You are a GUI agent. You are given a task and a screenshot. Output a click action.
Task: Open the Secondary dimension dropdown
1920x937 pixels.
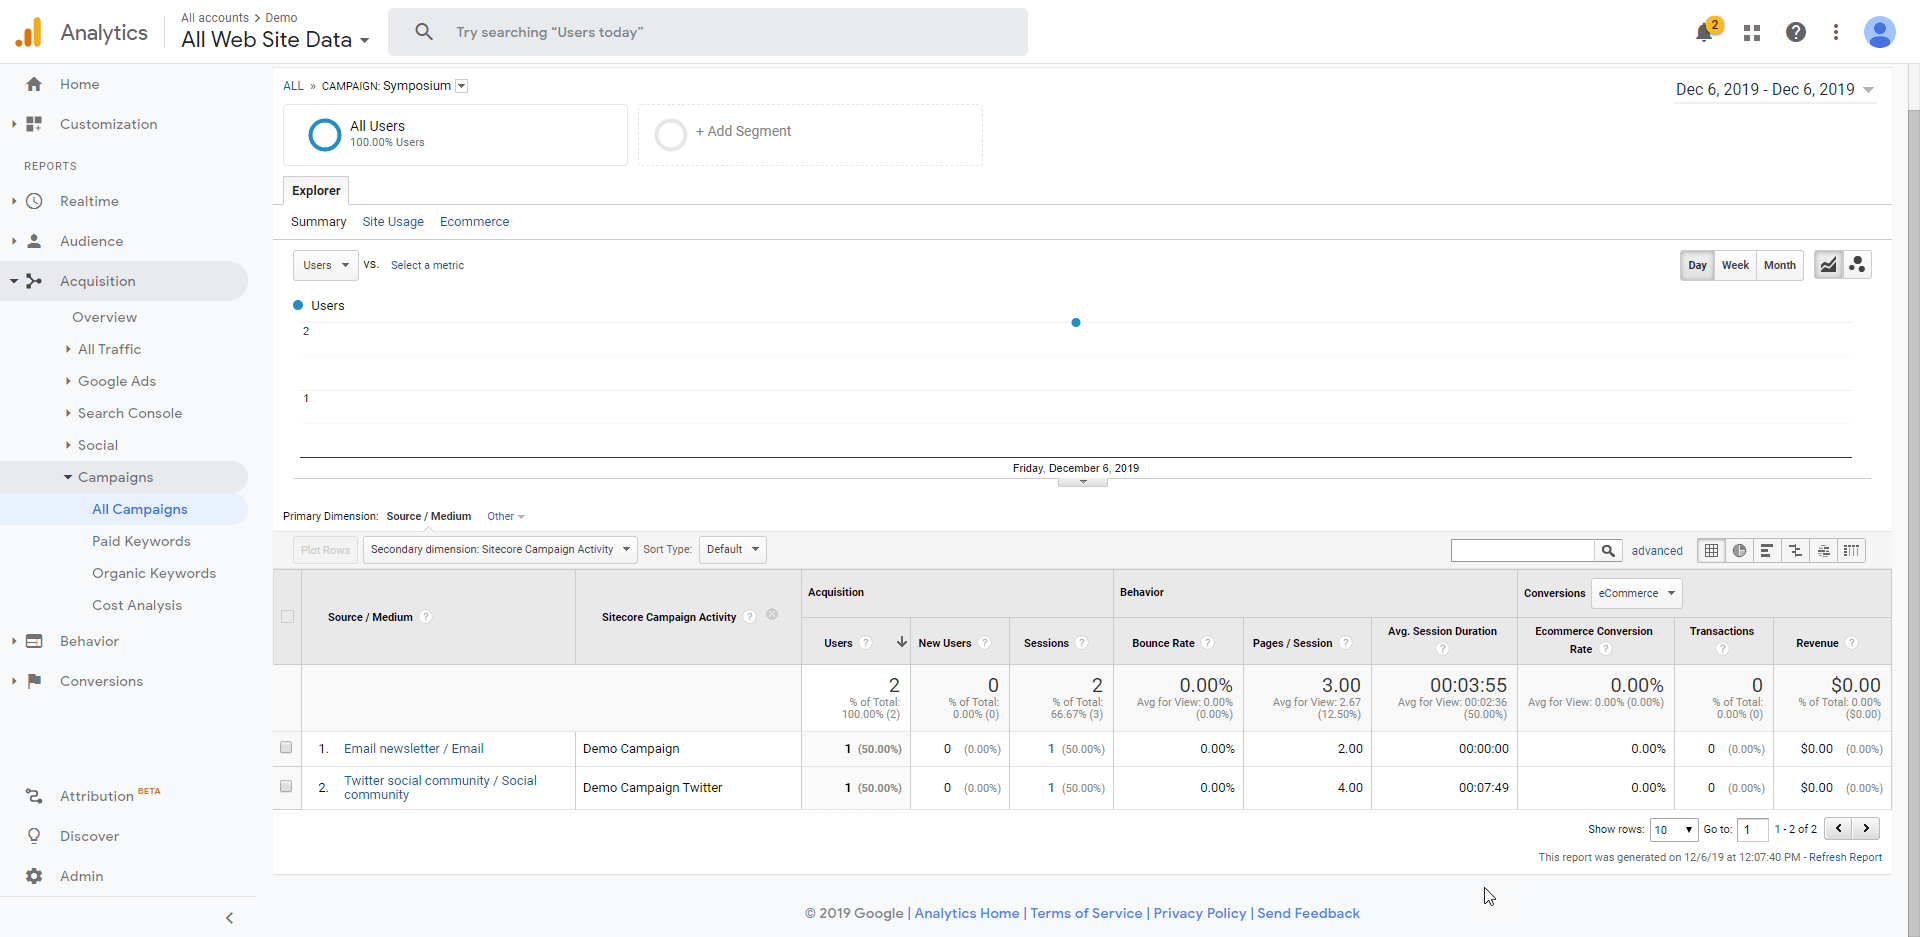500,549
